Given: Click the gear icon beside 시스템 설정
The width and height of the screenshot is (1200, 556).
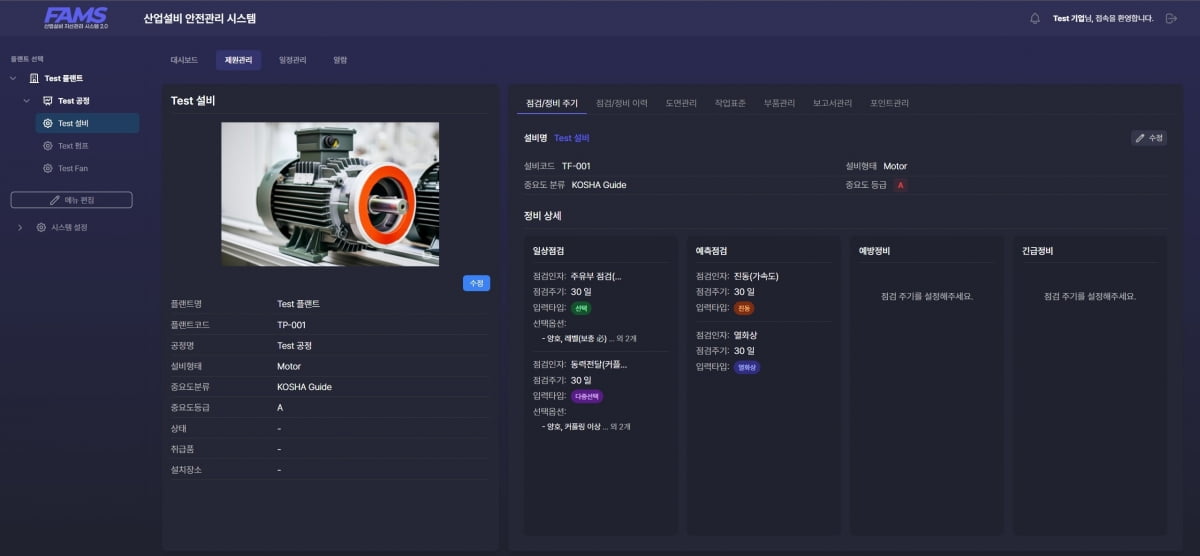Looking at the screenshot, I should [41, 228].
